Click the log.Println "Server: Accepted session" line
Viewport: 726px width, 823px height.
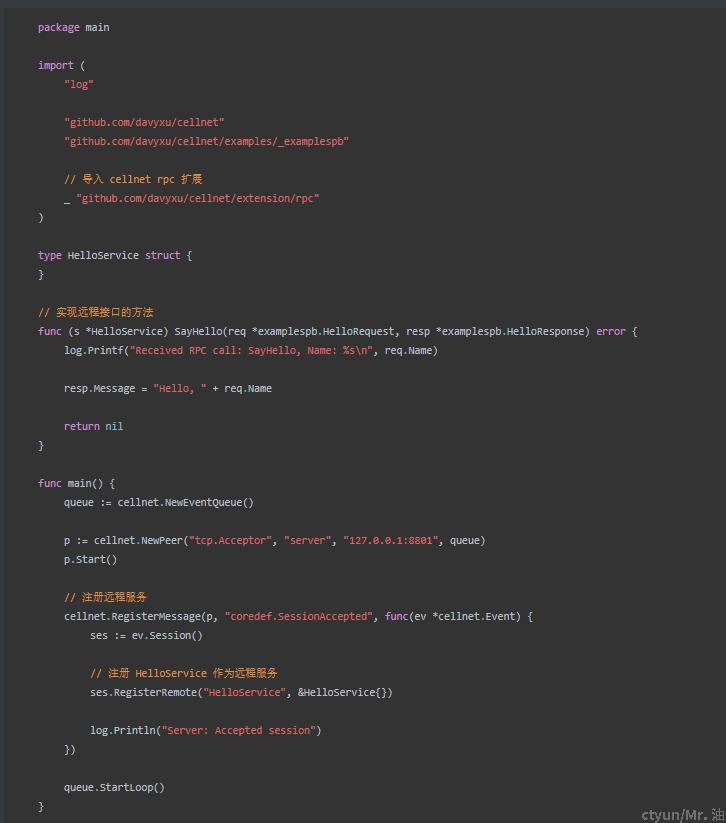[x=206, y=730]
